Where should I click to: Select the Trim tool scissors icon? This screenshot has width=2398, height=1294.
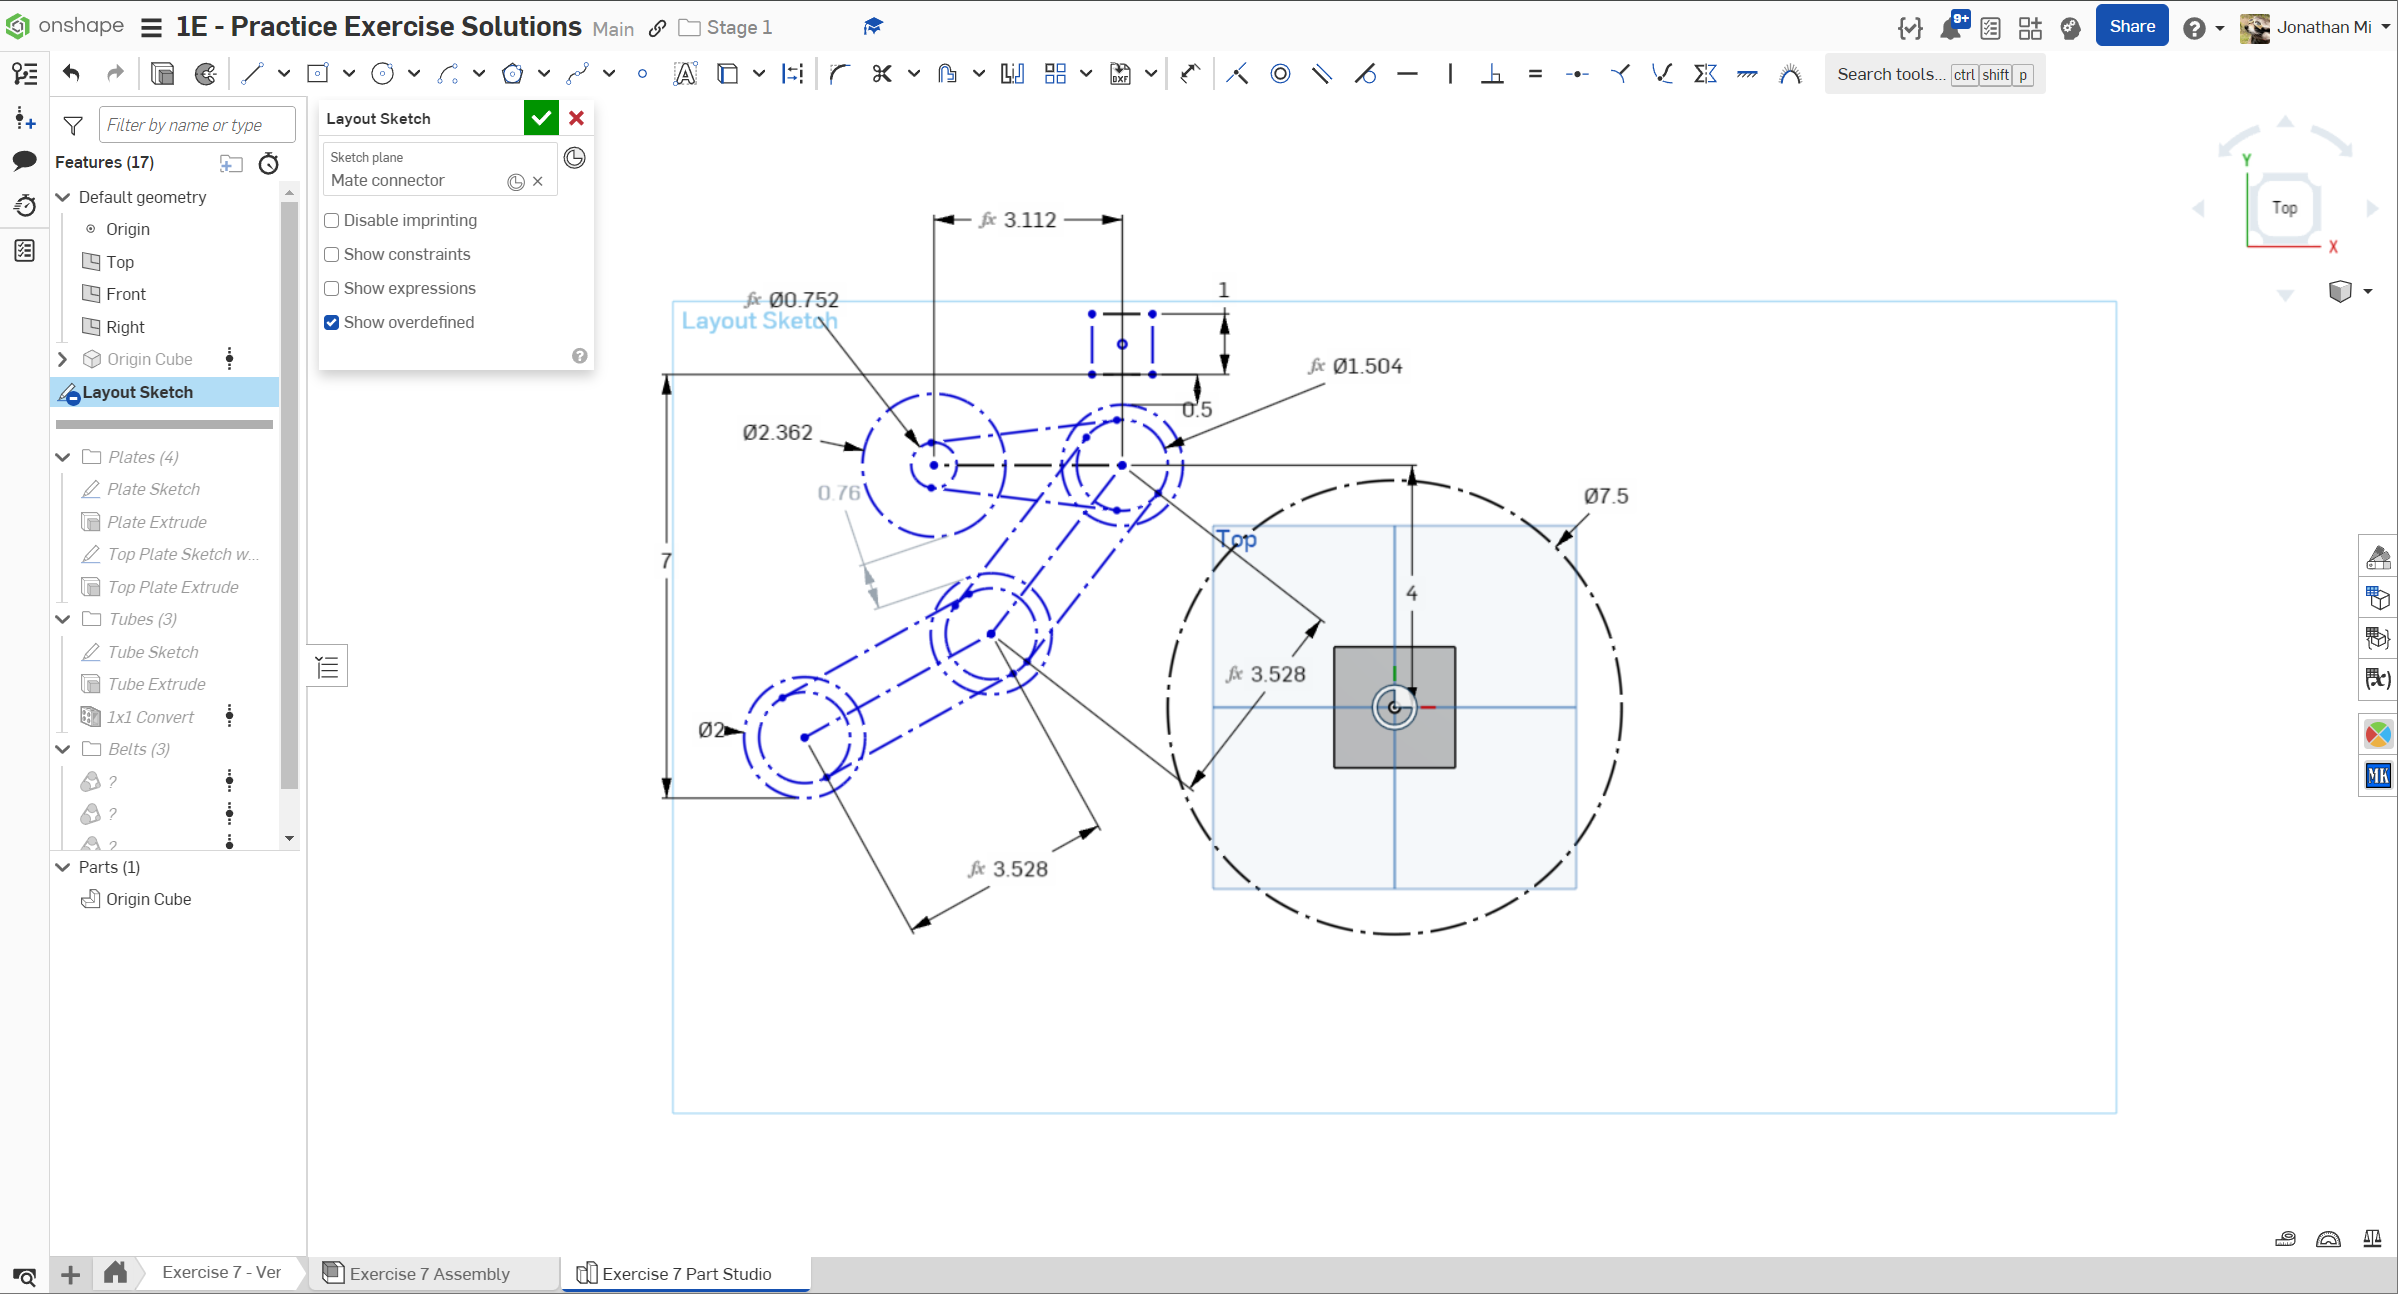881,73
